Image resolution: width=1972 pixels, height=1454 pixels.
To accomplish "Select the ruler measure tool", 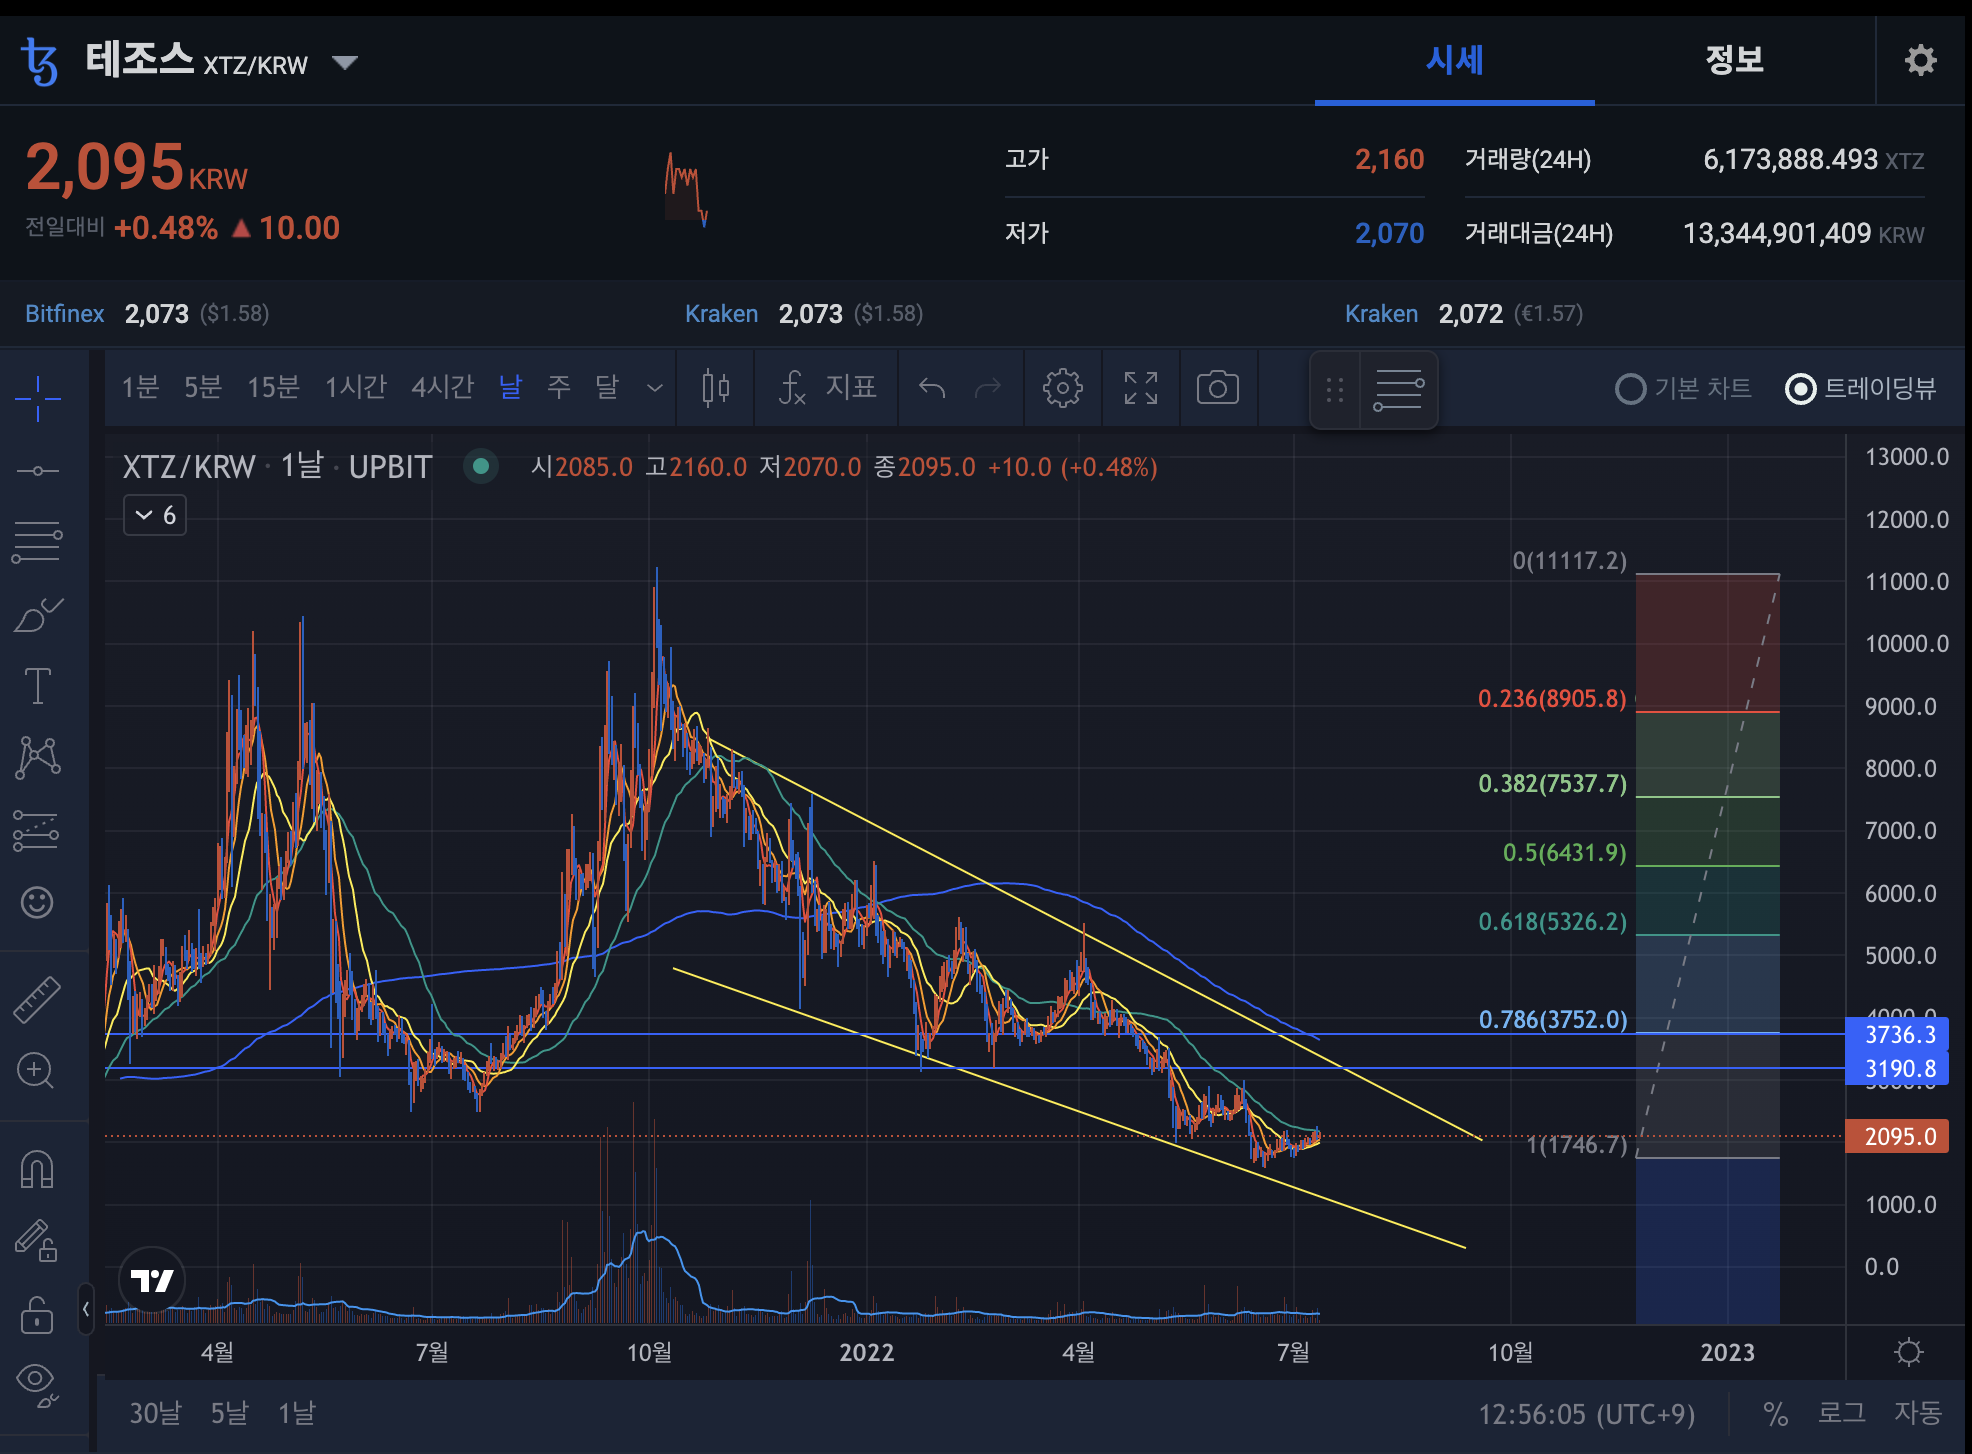I will point(38,998).
